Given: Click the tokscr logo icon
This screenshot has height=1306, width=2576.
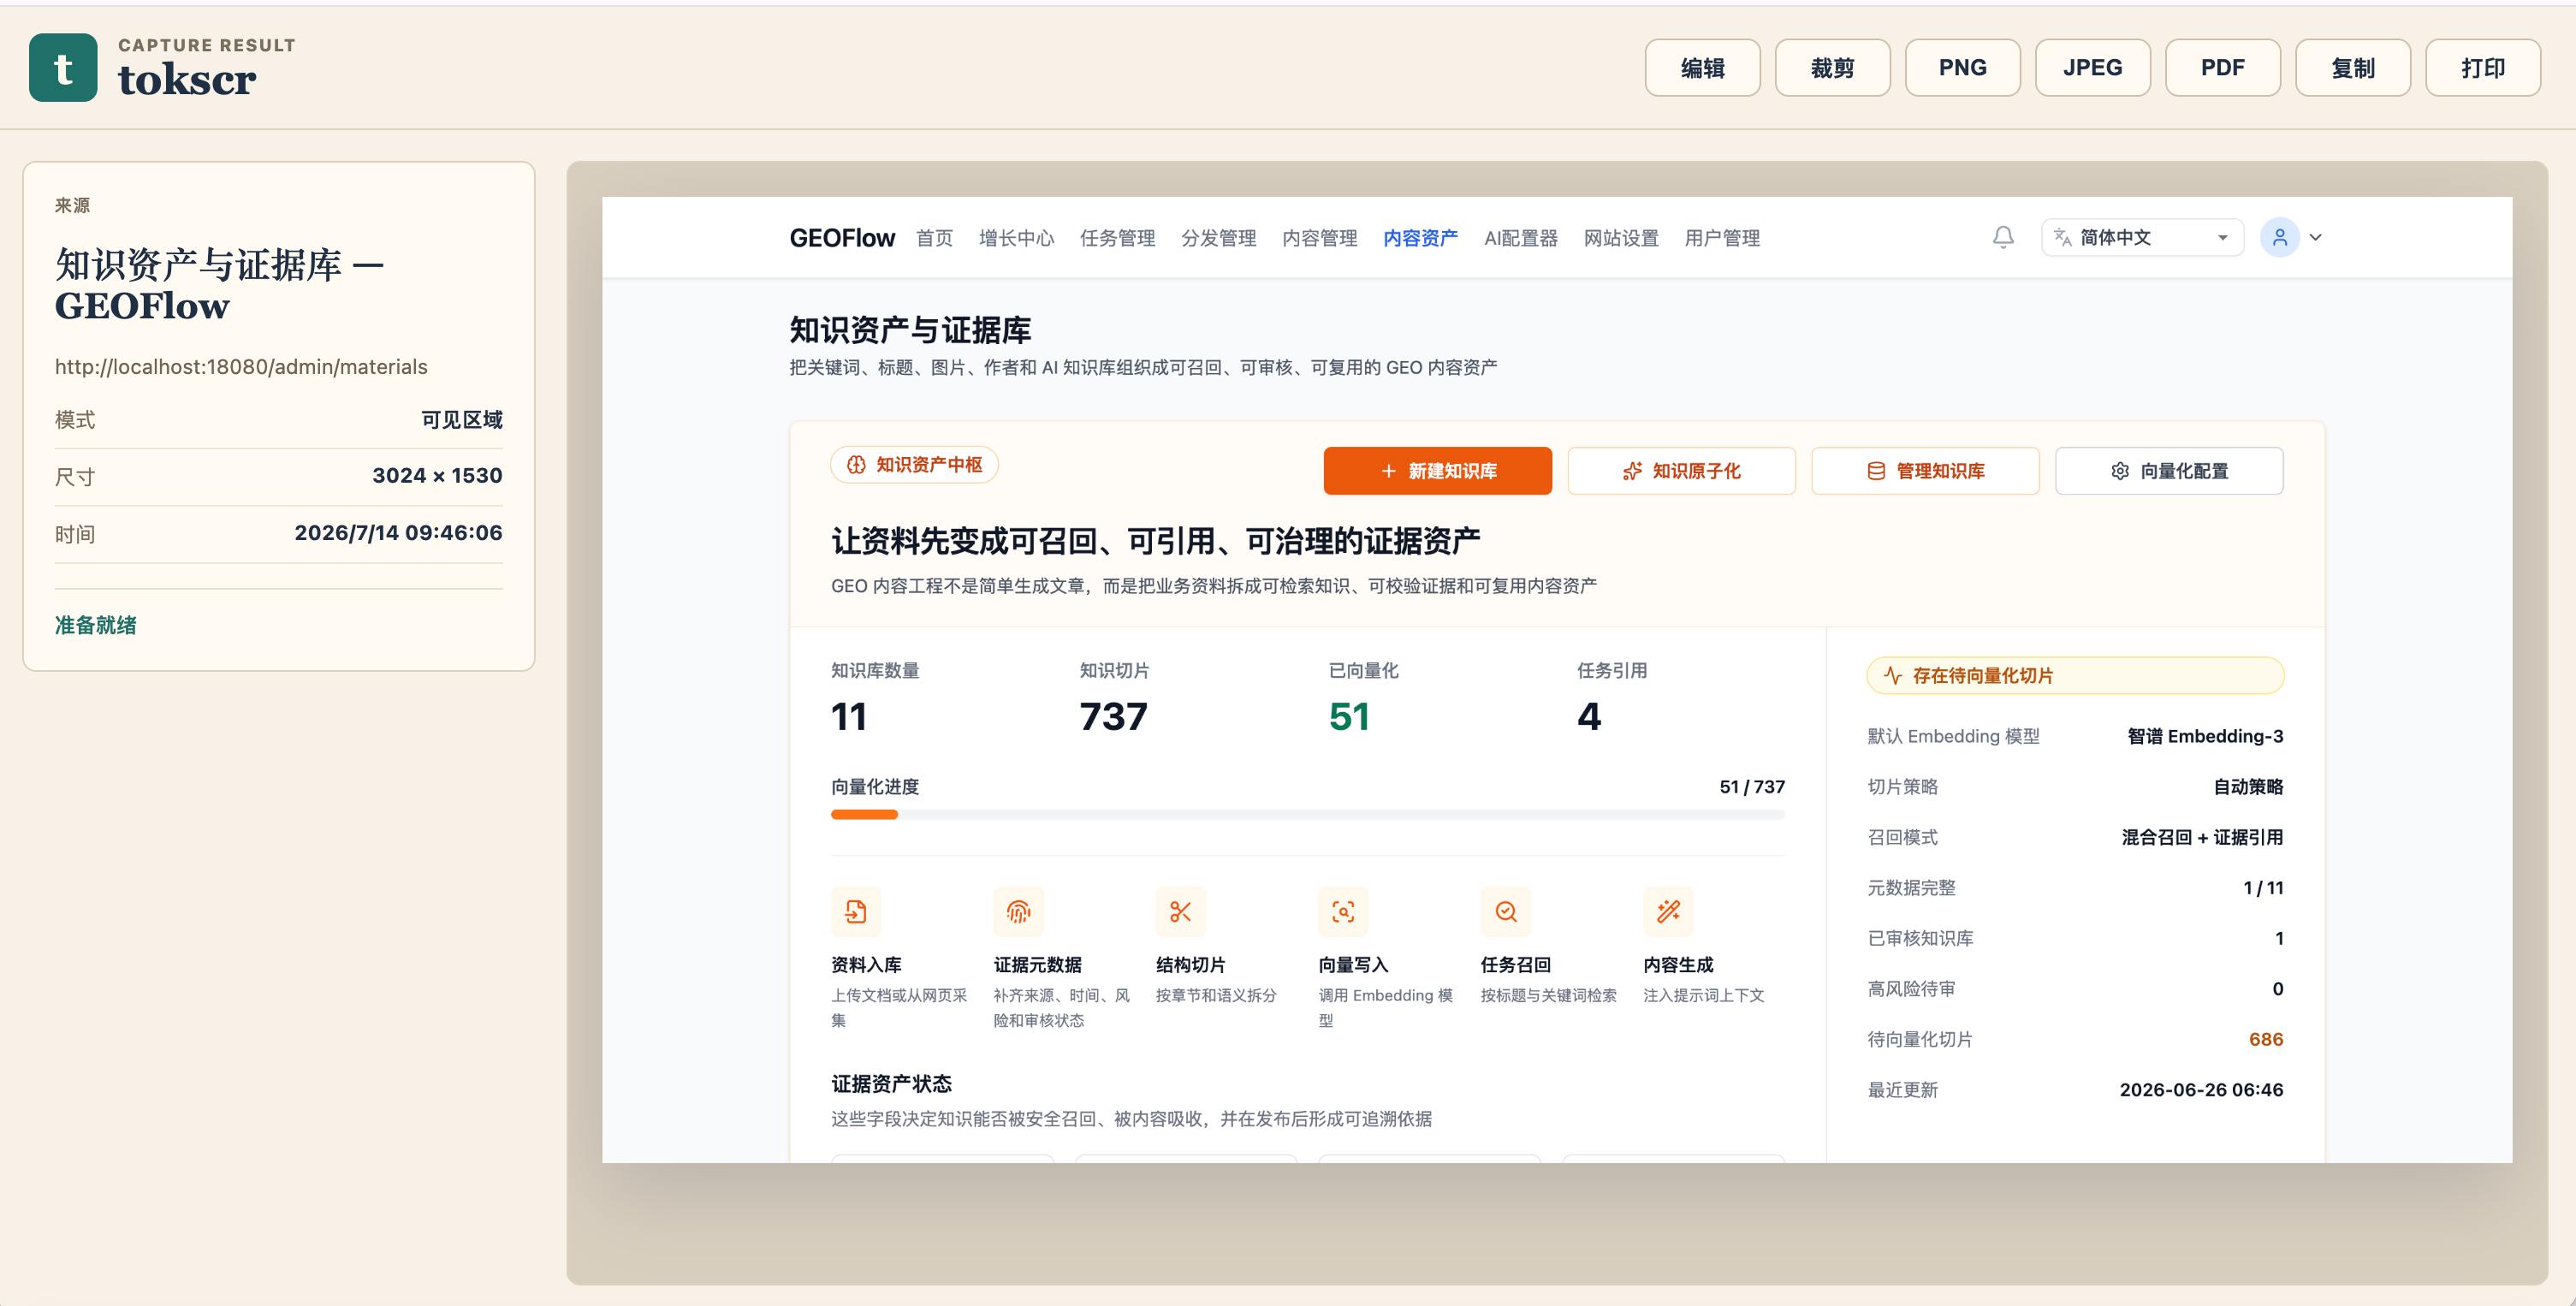Looking at the screenshot, I should (x=63, y=68).
